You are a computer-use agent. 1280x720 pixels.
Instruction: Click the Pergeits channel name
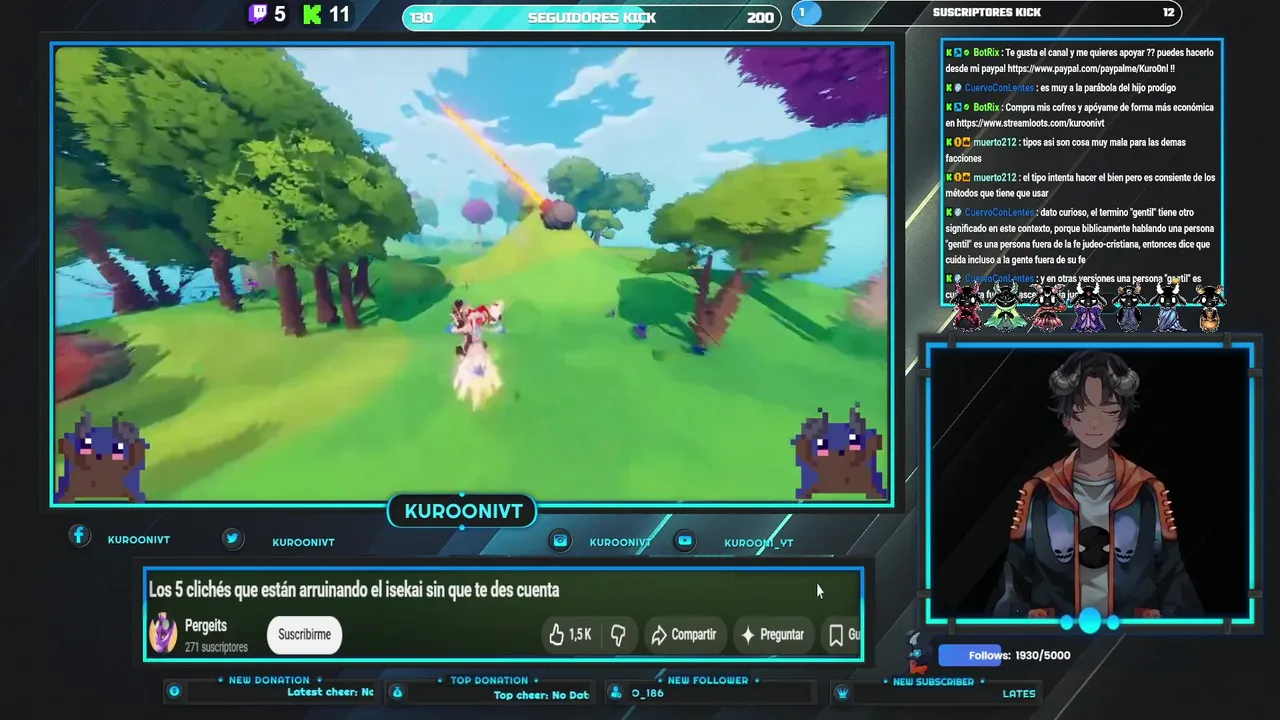pyautogui.click(x=206, y=626)
